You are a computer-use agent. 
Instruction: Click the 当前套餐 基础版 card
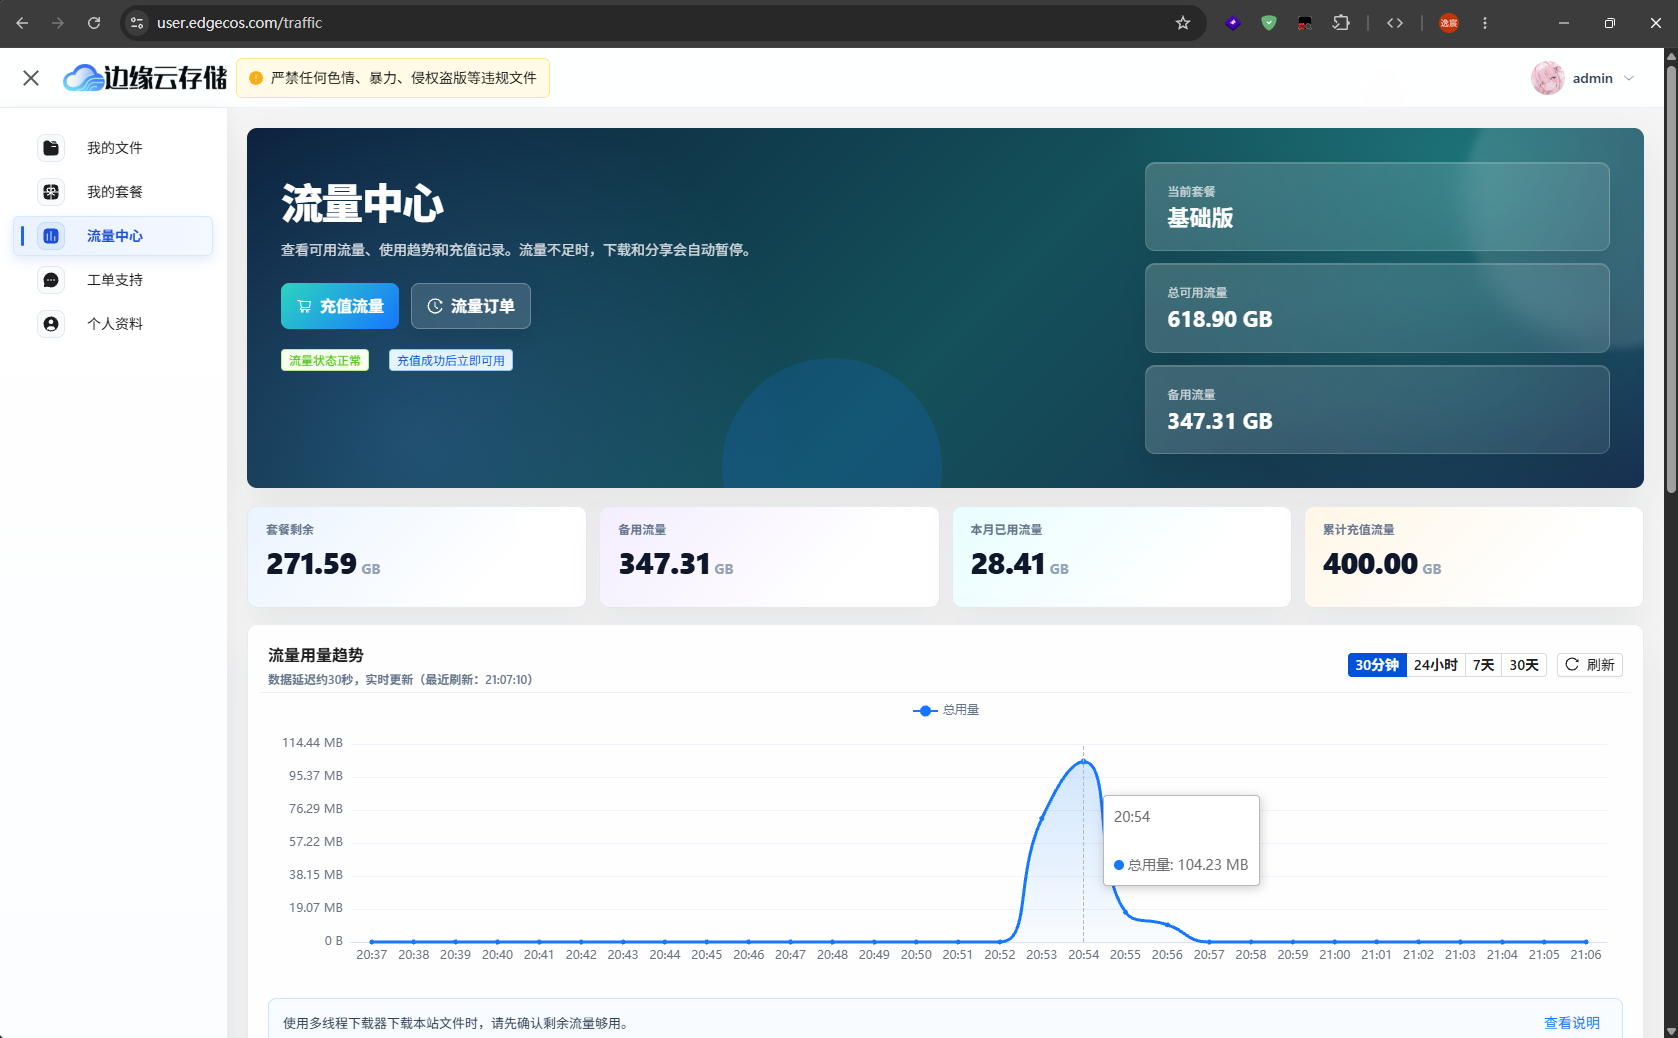[1377, 207]
